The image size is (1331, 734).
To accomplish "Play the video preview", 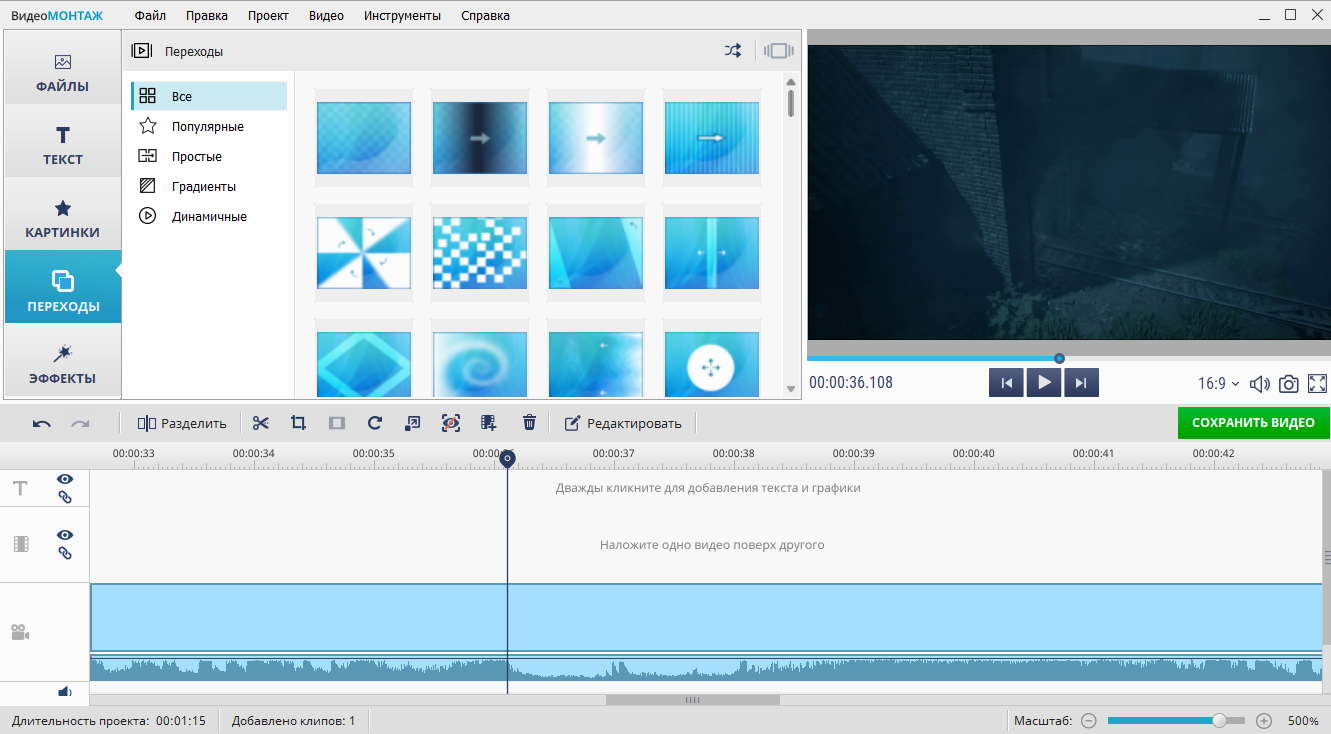I will [1044, 382].
